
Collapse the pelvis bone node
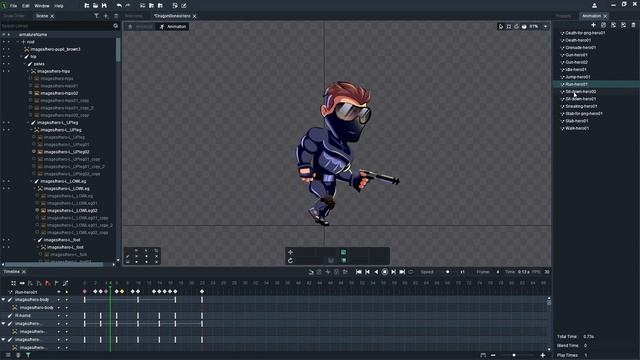coord(25,64)
